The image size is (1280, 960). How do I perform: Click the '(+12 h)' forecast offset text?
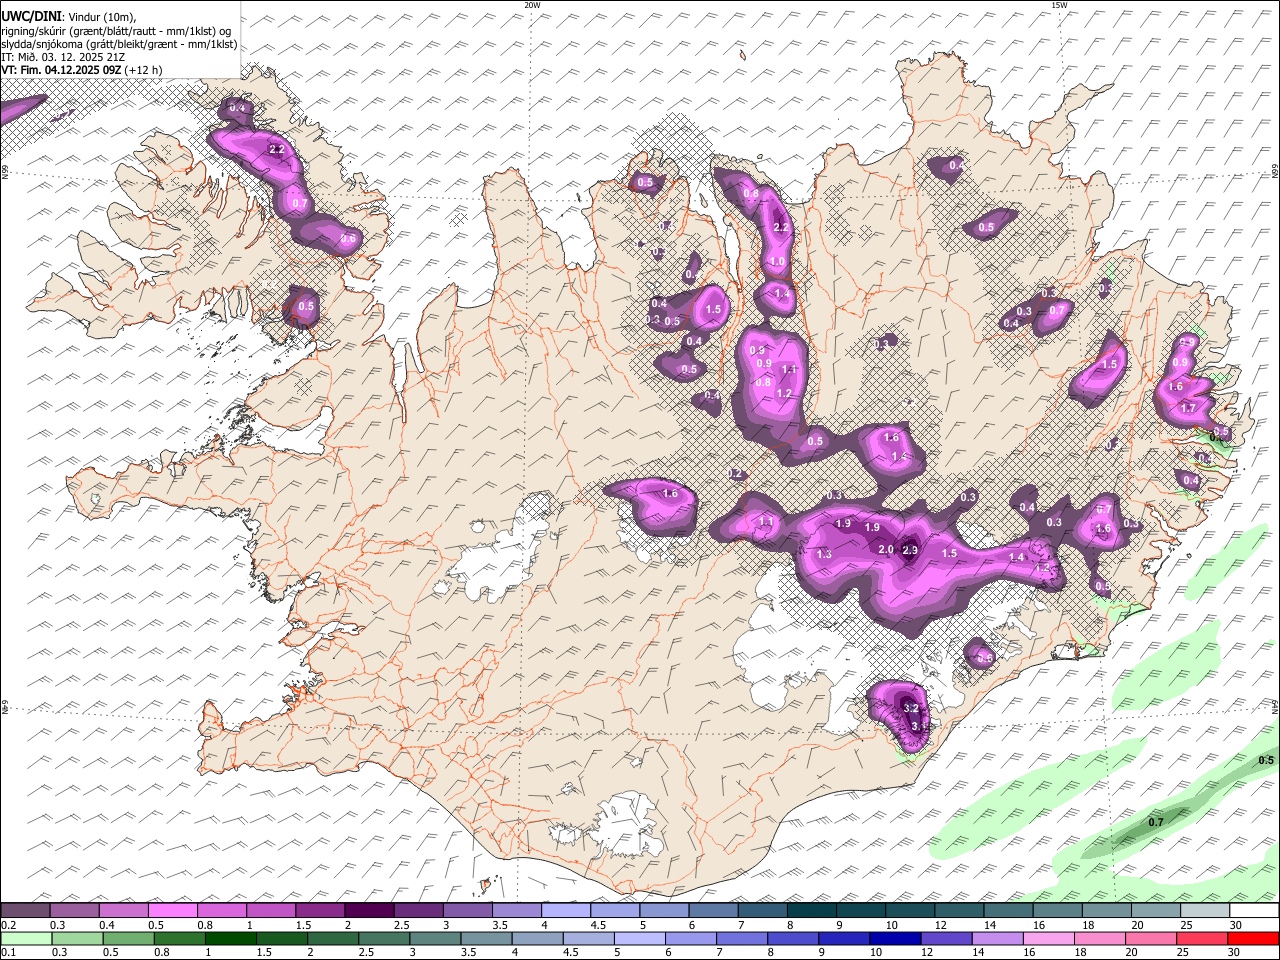[143, 70]
